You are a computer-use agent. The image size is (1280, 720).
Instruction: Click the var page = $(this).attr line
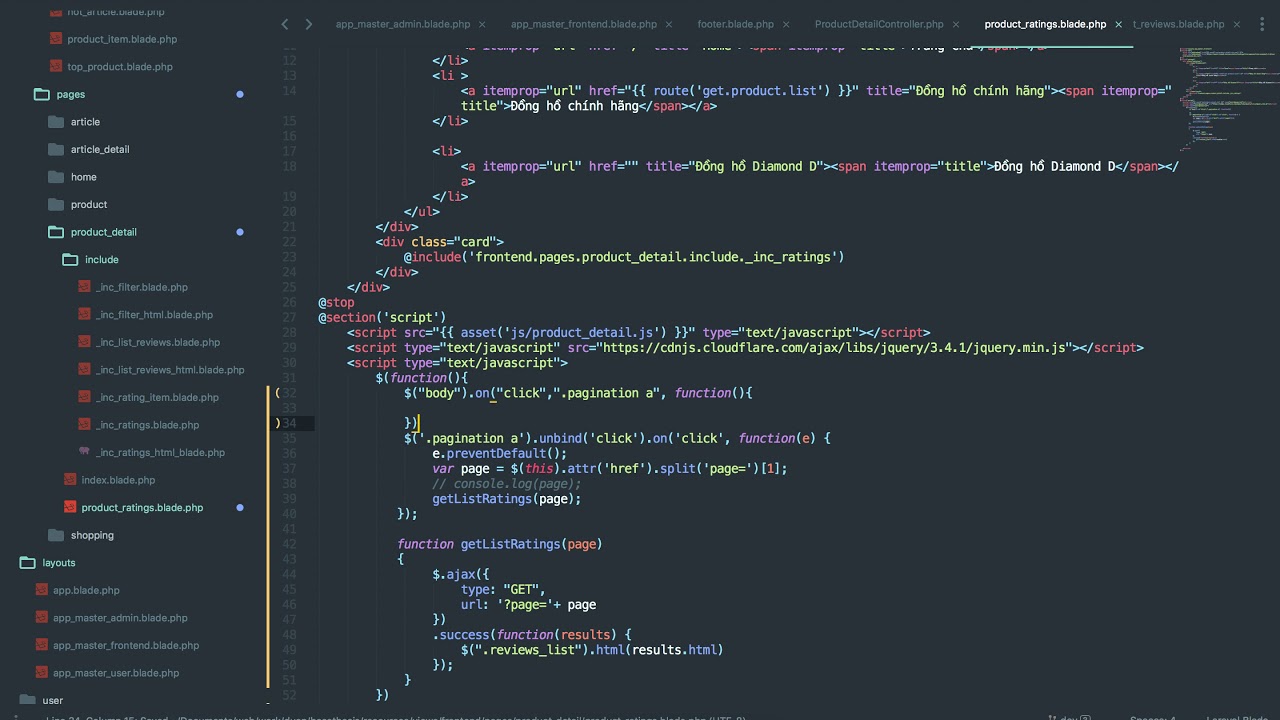click(610, 468)
